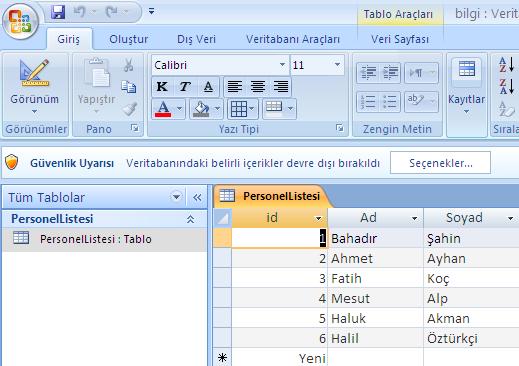This screenshot has height=366, width=519.
Task: Click the cut scissors icon
Action: point(128,65)
